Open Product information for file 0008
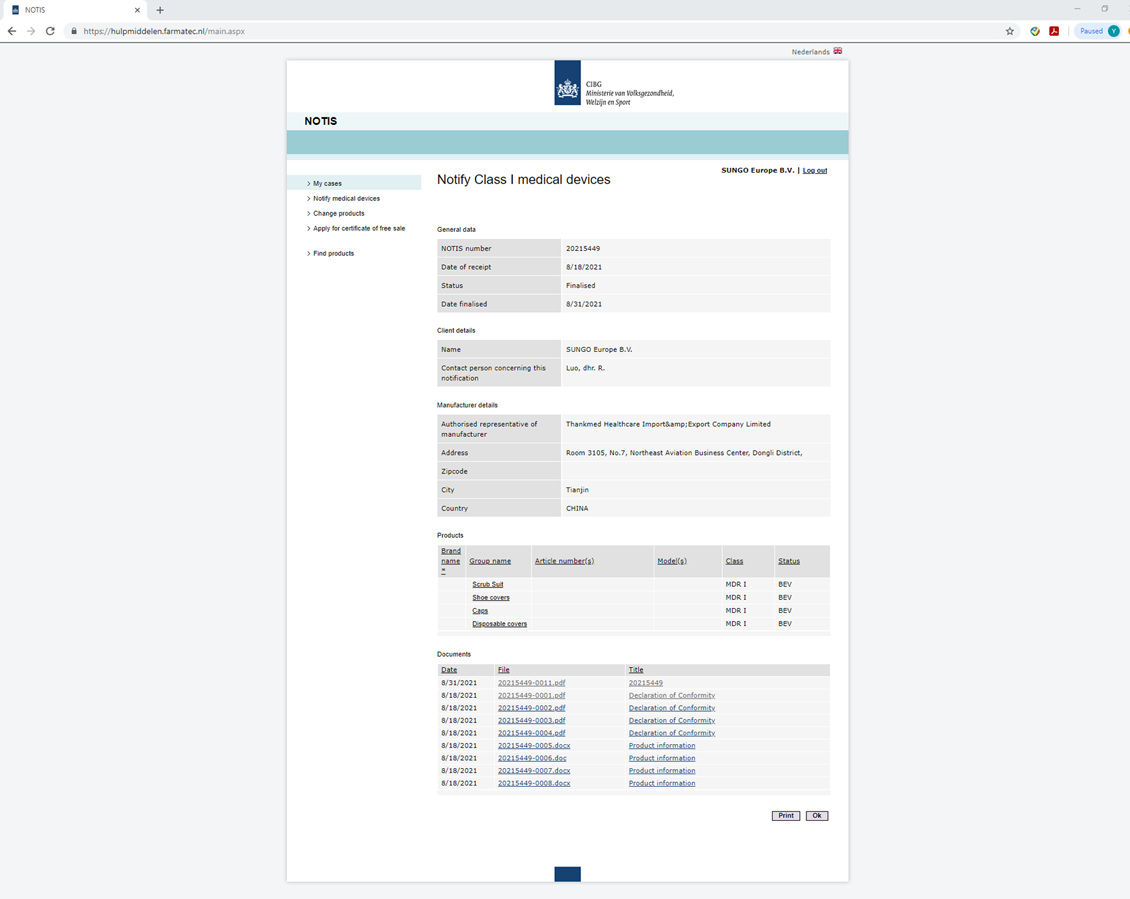 (x=662, y=783)
